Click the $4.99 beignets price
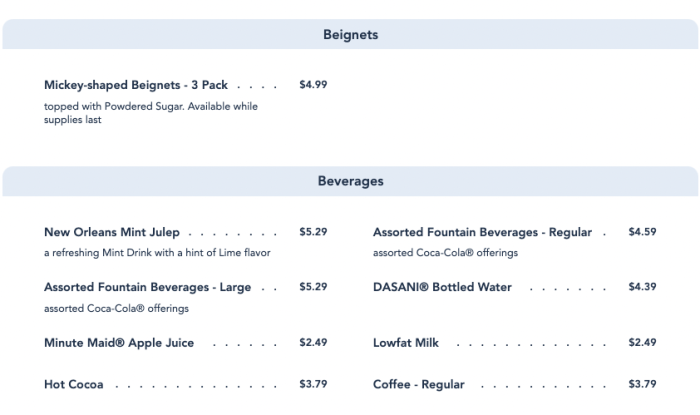The width and height of the screenshot is (700, 415). coord(313,84)
